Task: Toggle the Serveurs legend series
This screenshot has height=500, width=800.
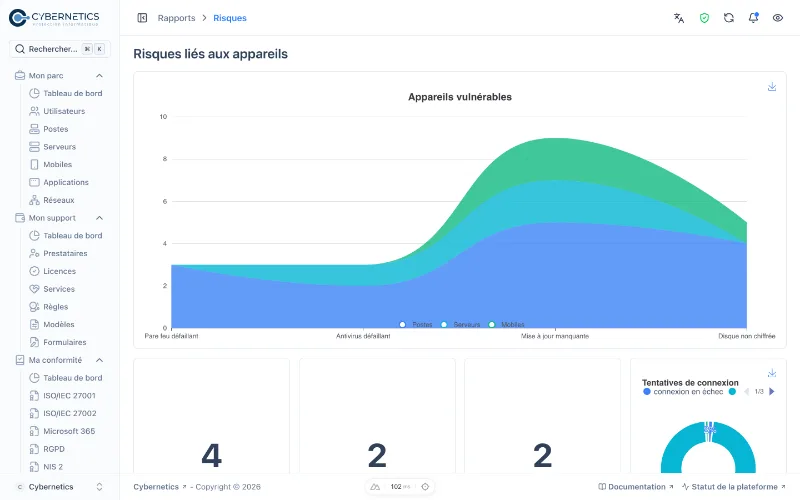Action: pos(461,324)
